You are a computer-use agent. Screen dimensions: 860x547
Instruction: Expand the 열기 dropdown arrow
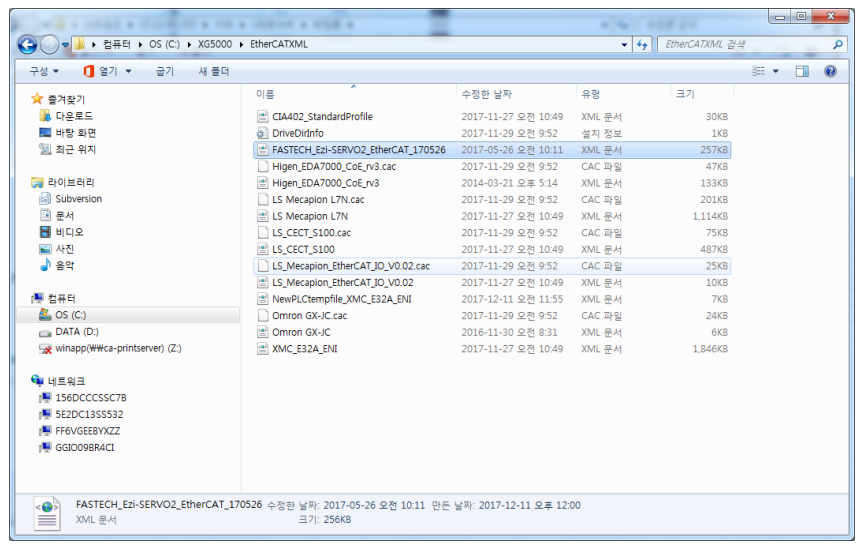tap(128, 71)
